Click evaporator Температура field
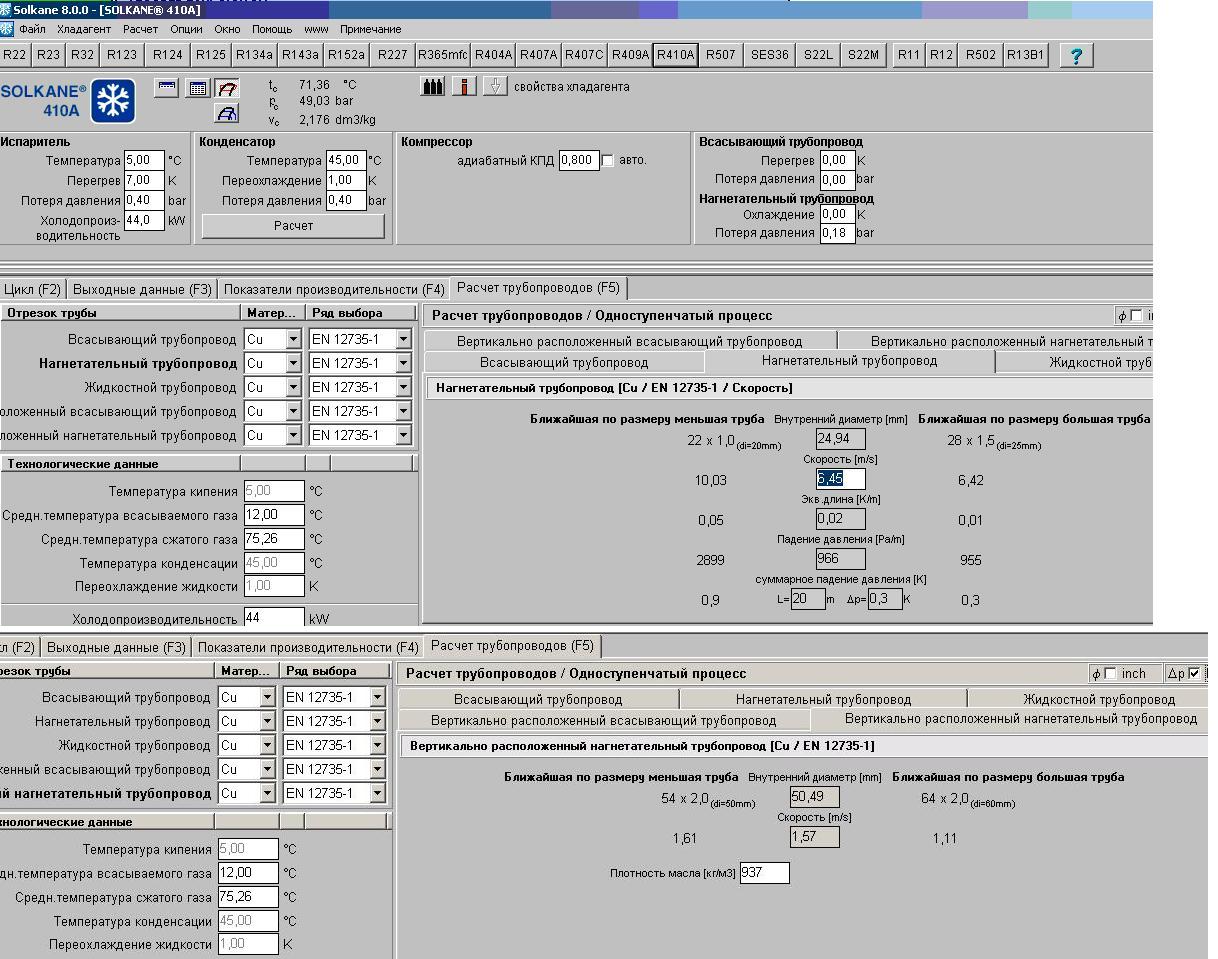This screenshot has height=959, width=1218. pos(144,160)
